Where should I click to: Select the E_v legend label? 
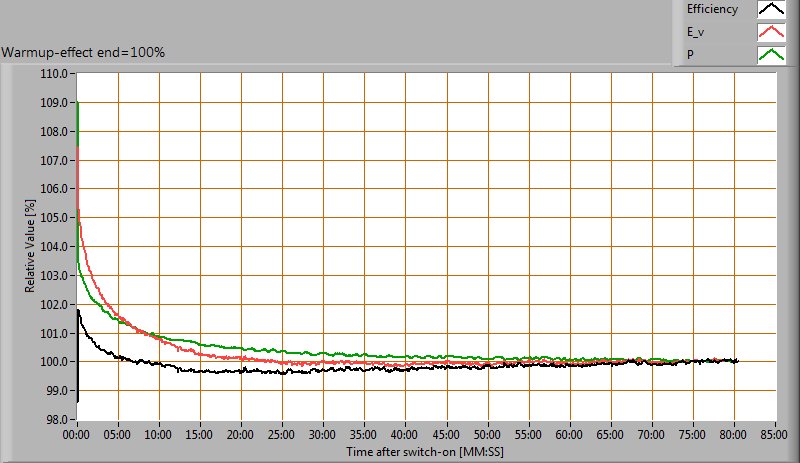pyautogui.click(x=696, y=32)
